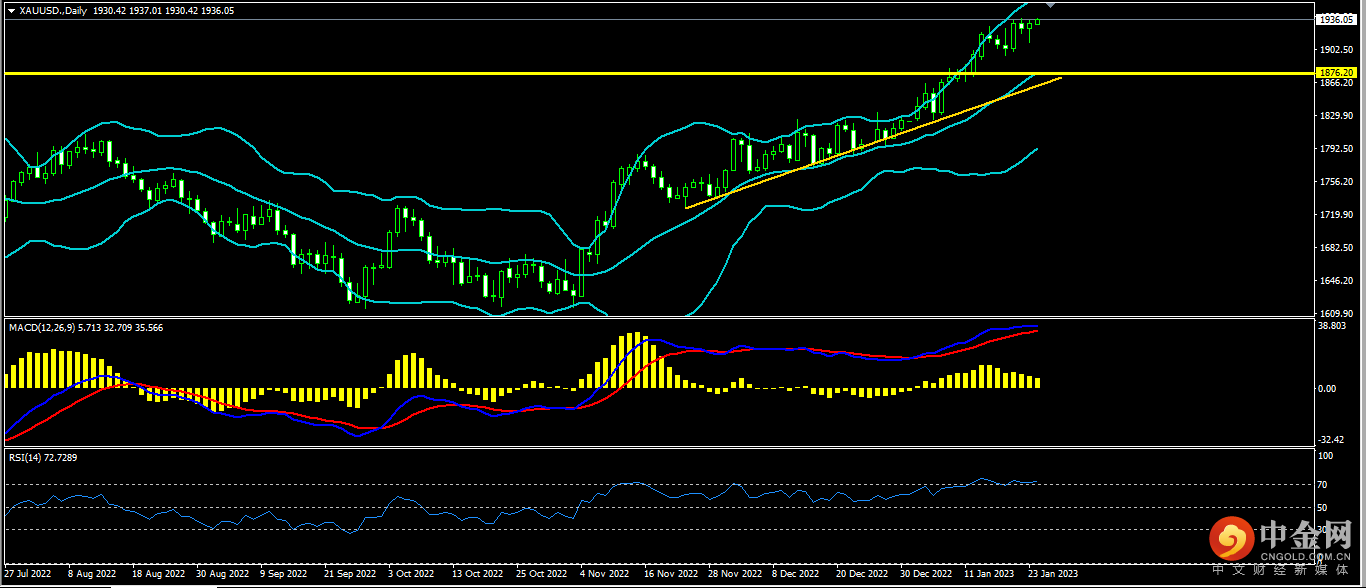This screenshot has height=588, width=1366.
Task: Click the RSI scale level 70
Action: [1321, 485]
